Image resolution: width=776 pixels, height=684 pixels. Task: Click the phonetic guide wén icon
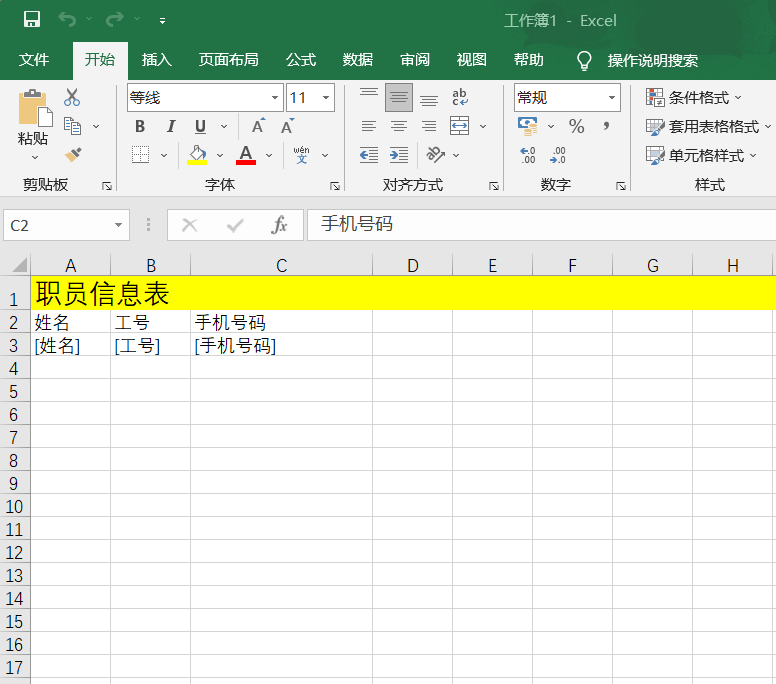tap(301, 155)
